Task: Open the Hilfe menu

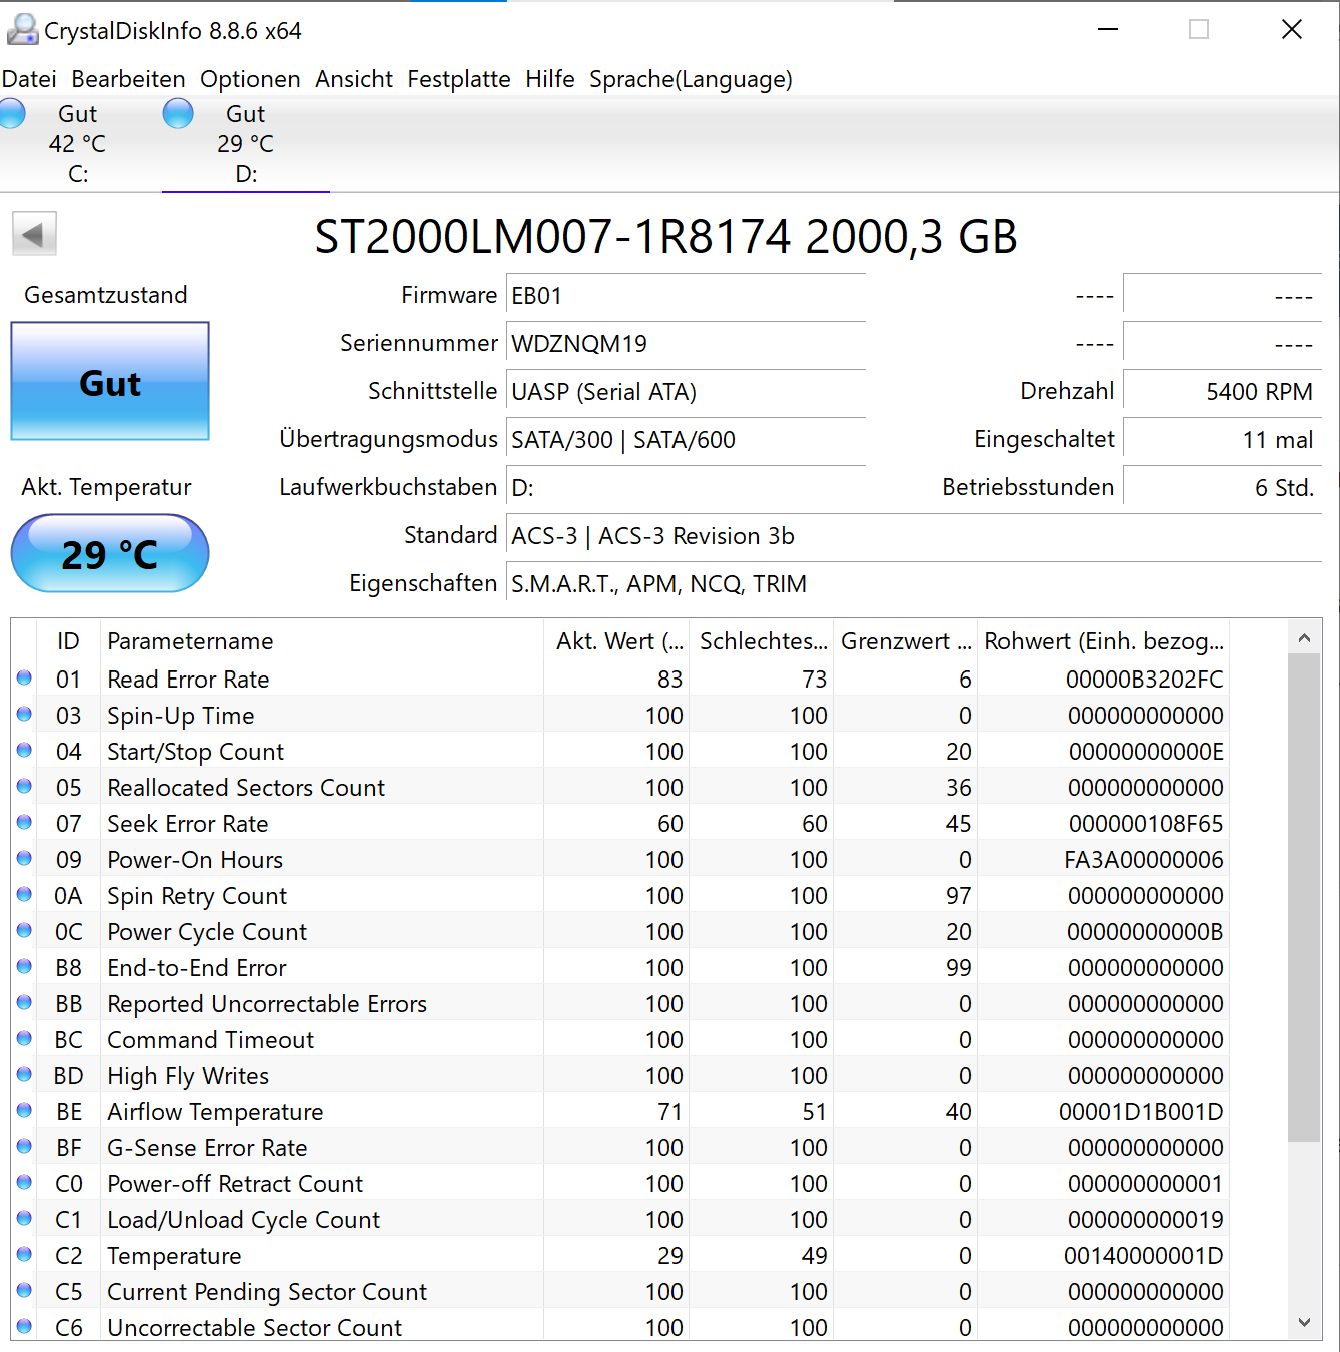Action: (550, 79)
